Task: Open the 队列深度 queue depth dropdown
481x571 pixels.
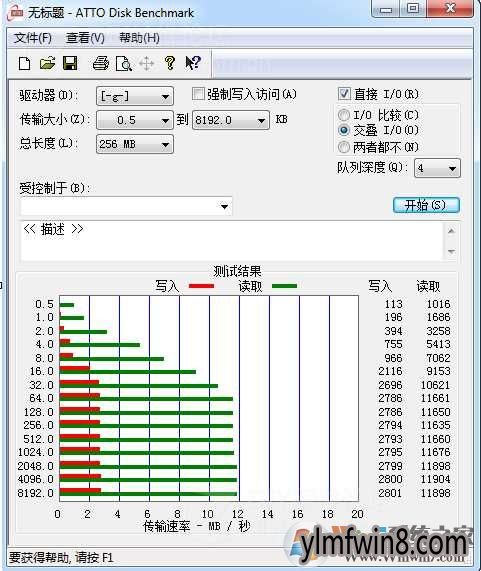Action: [x=437, y=168]
